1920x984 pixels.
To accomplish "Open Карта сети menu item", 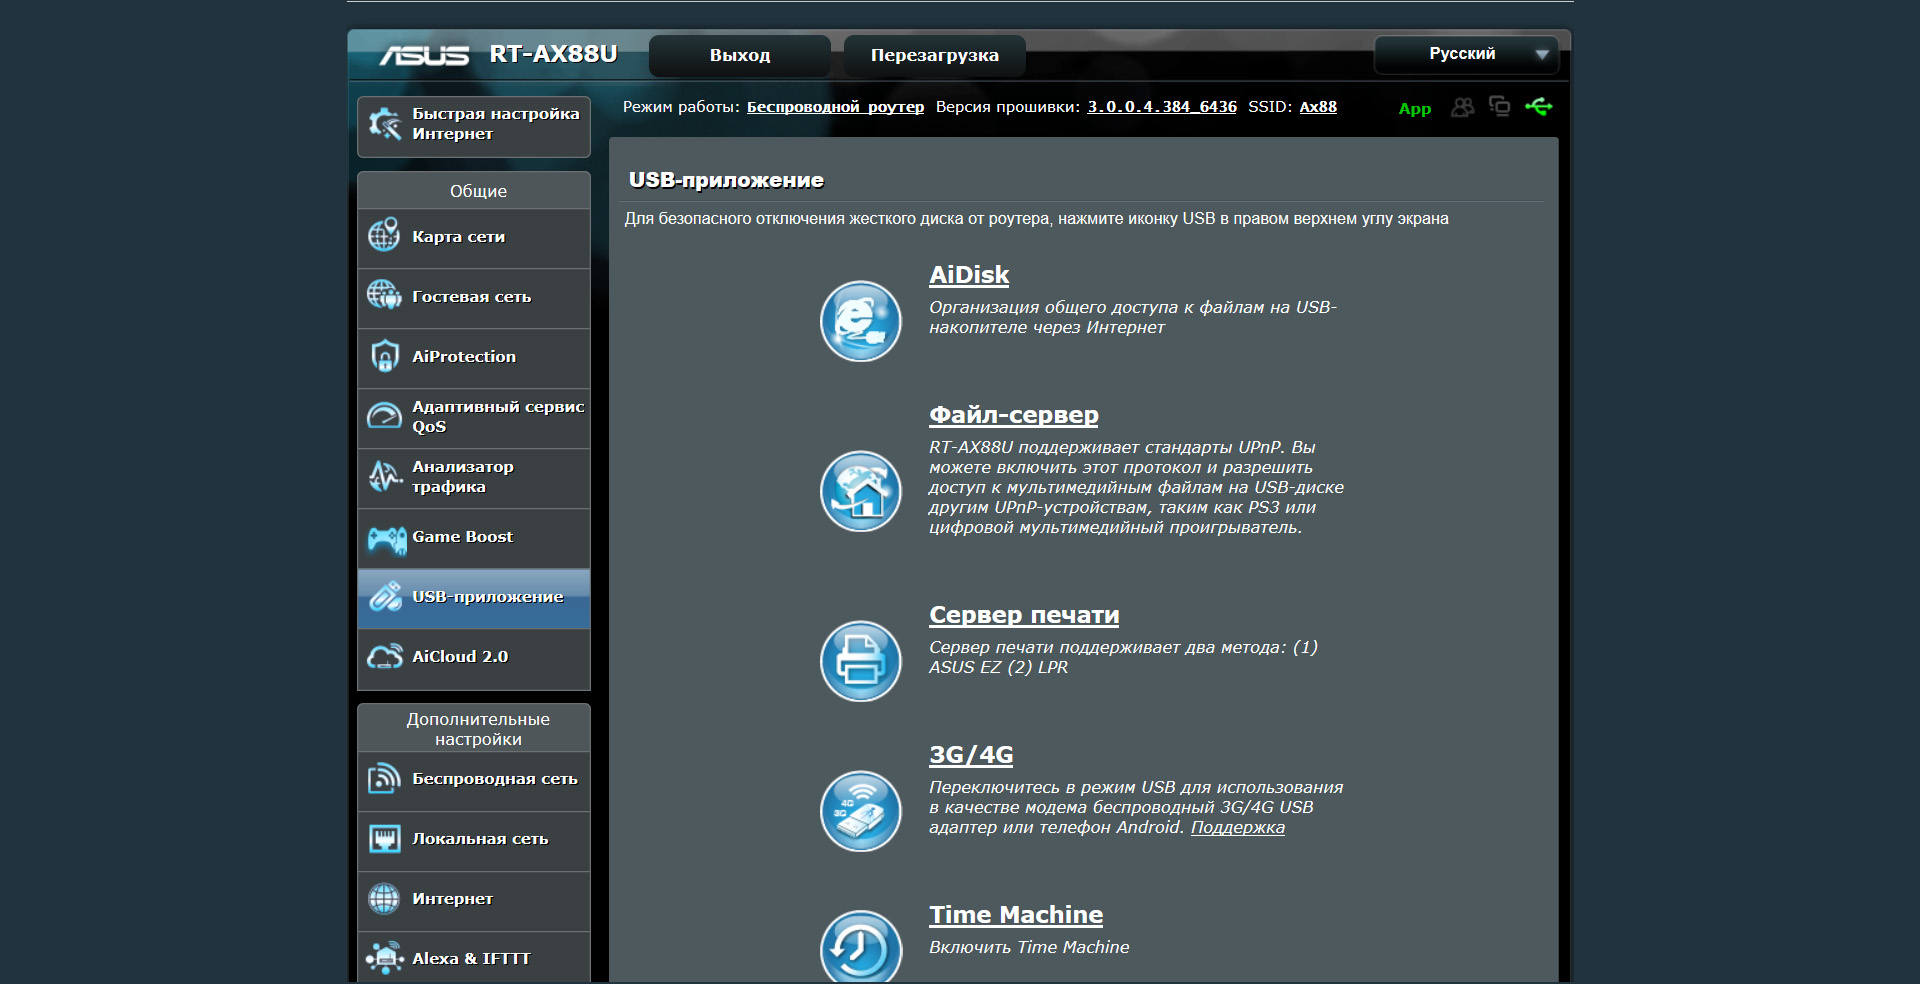I will pos(474,238).
